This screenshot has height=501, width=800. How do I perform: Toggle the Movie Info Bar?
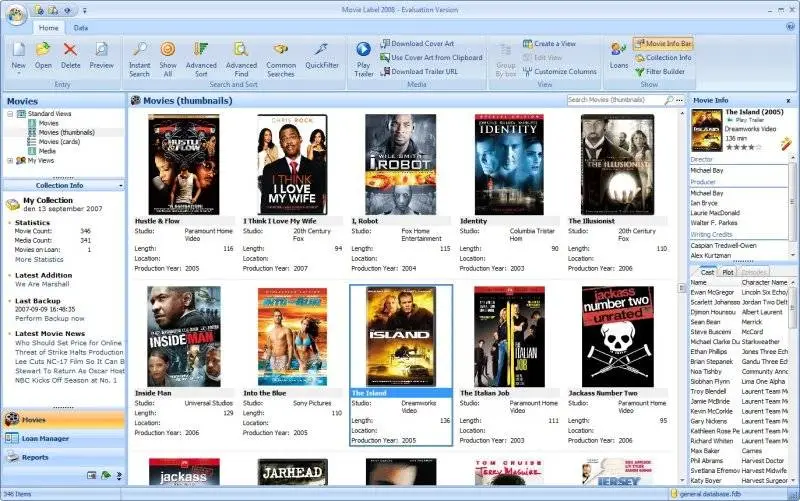[663, 44]
